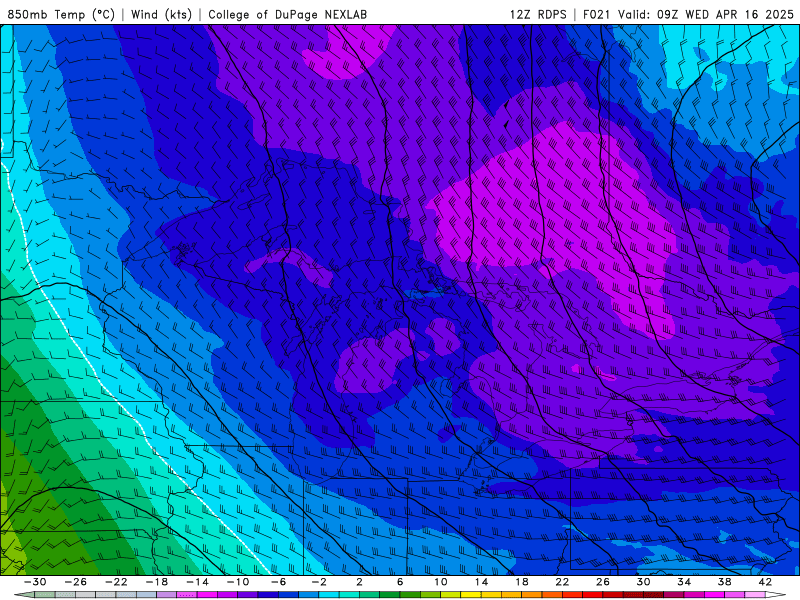This screenshot has height=600, width=800.
Task: Select the positive 26 scale value
Action: (x=603, y=582)
